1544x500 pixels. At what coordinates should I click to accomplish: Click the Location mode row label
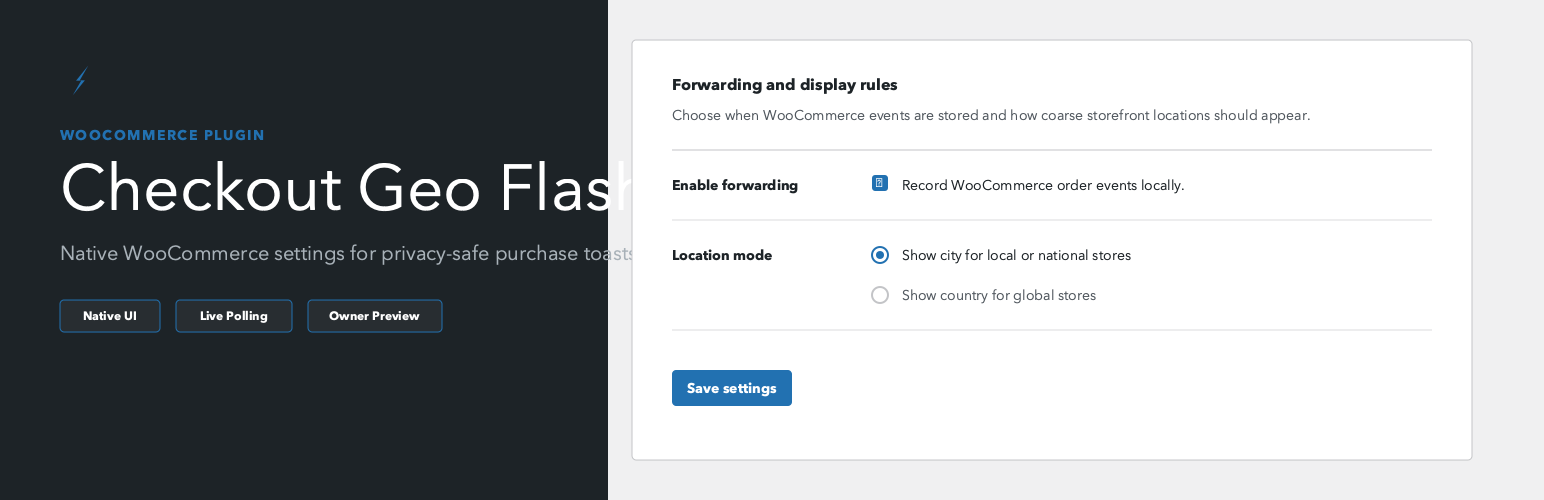[722, 255]
